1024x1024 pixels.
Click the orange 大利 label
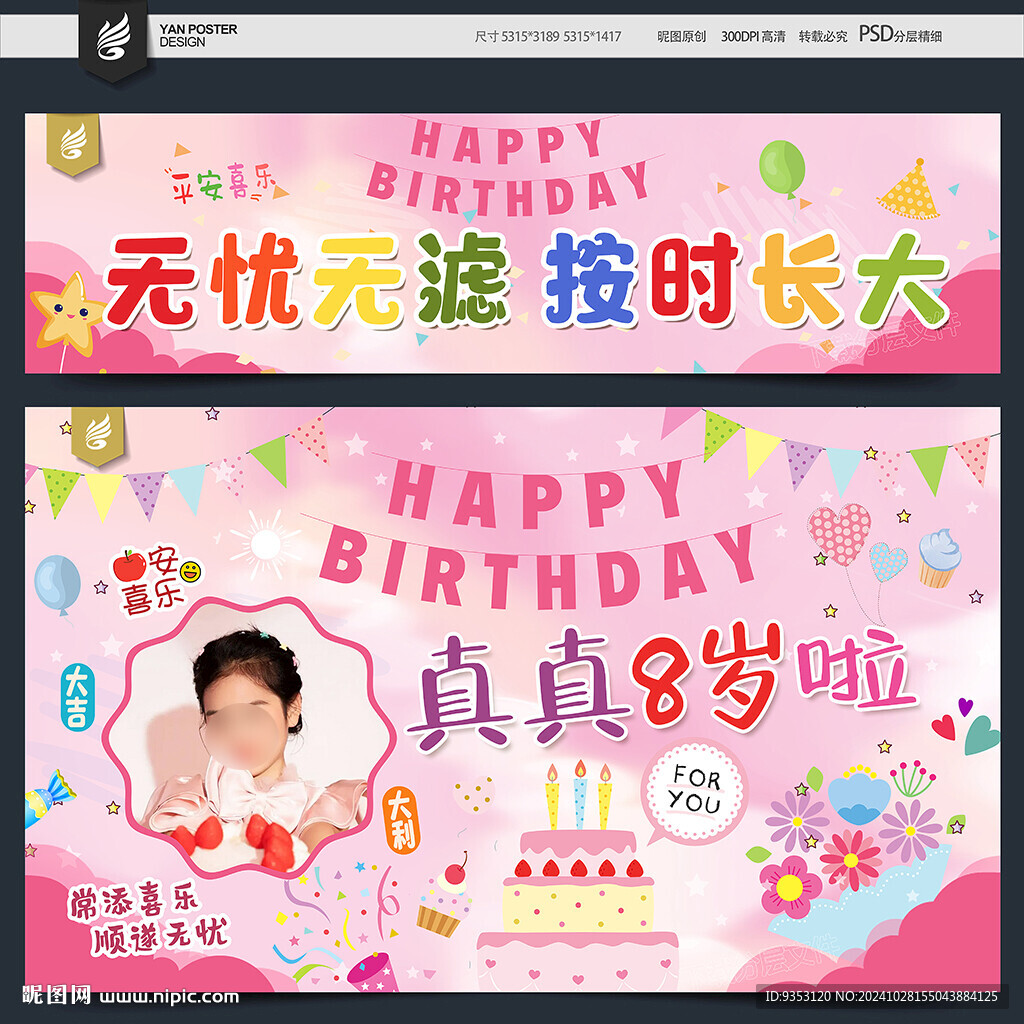400,820
